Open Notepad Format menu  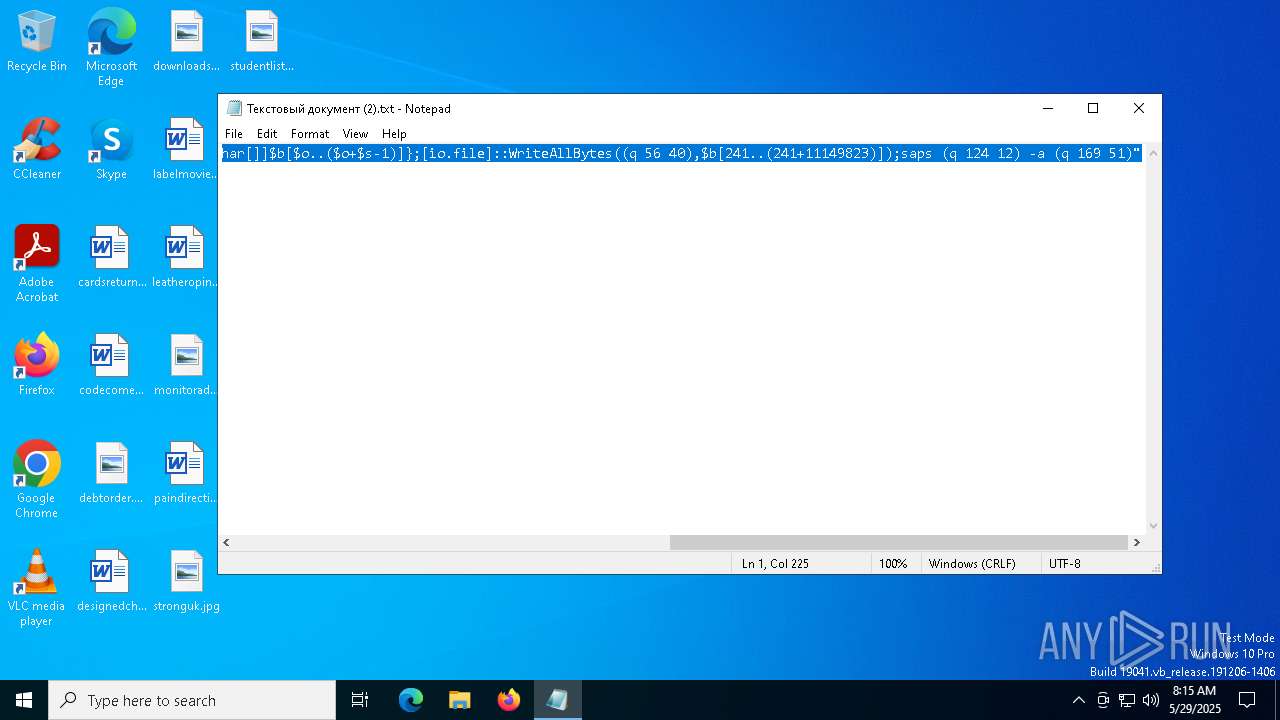click(x=310, y=133)
